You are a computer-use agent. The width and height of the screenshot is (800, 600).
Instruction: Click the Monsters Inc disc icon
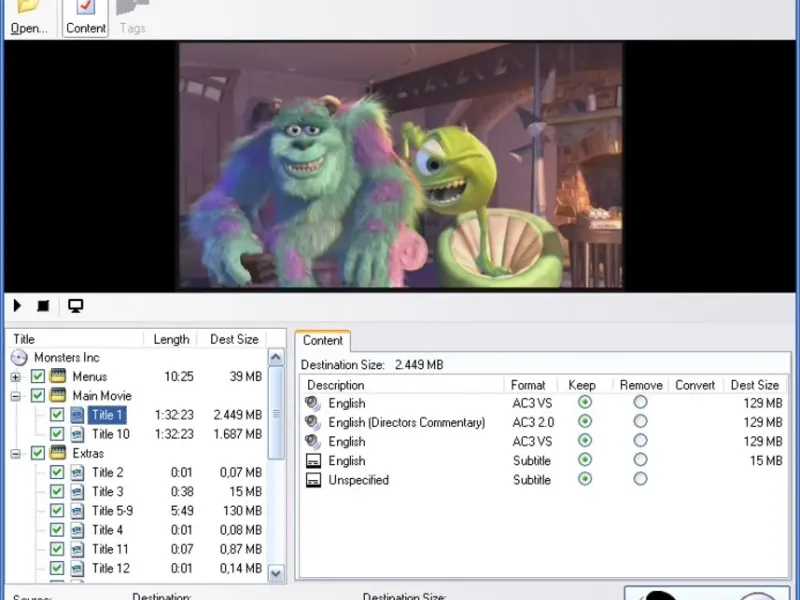19,357
